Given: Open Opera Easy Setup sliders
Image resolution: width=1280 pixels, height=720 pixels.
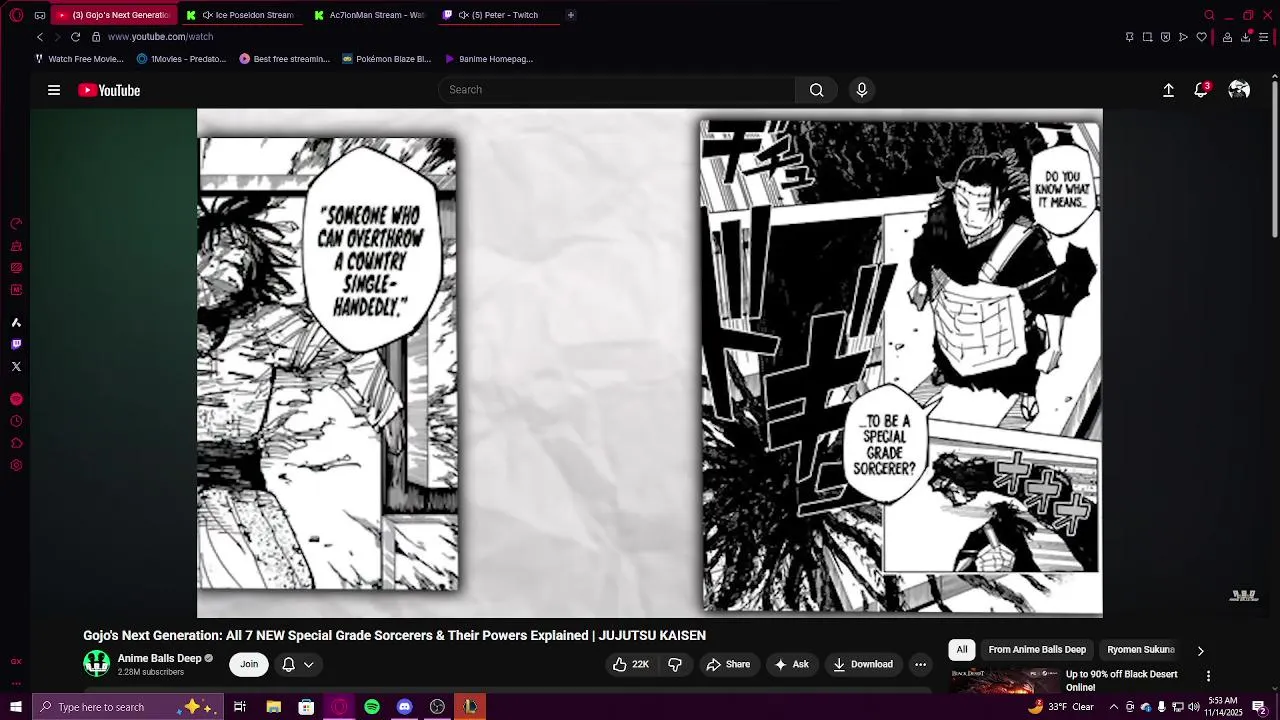Looking at the screenshot, I should tap(1263, 37).
